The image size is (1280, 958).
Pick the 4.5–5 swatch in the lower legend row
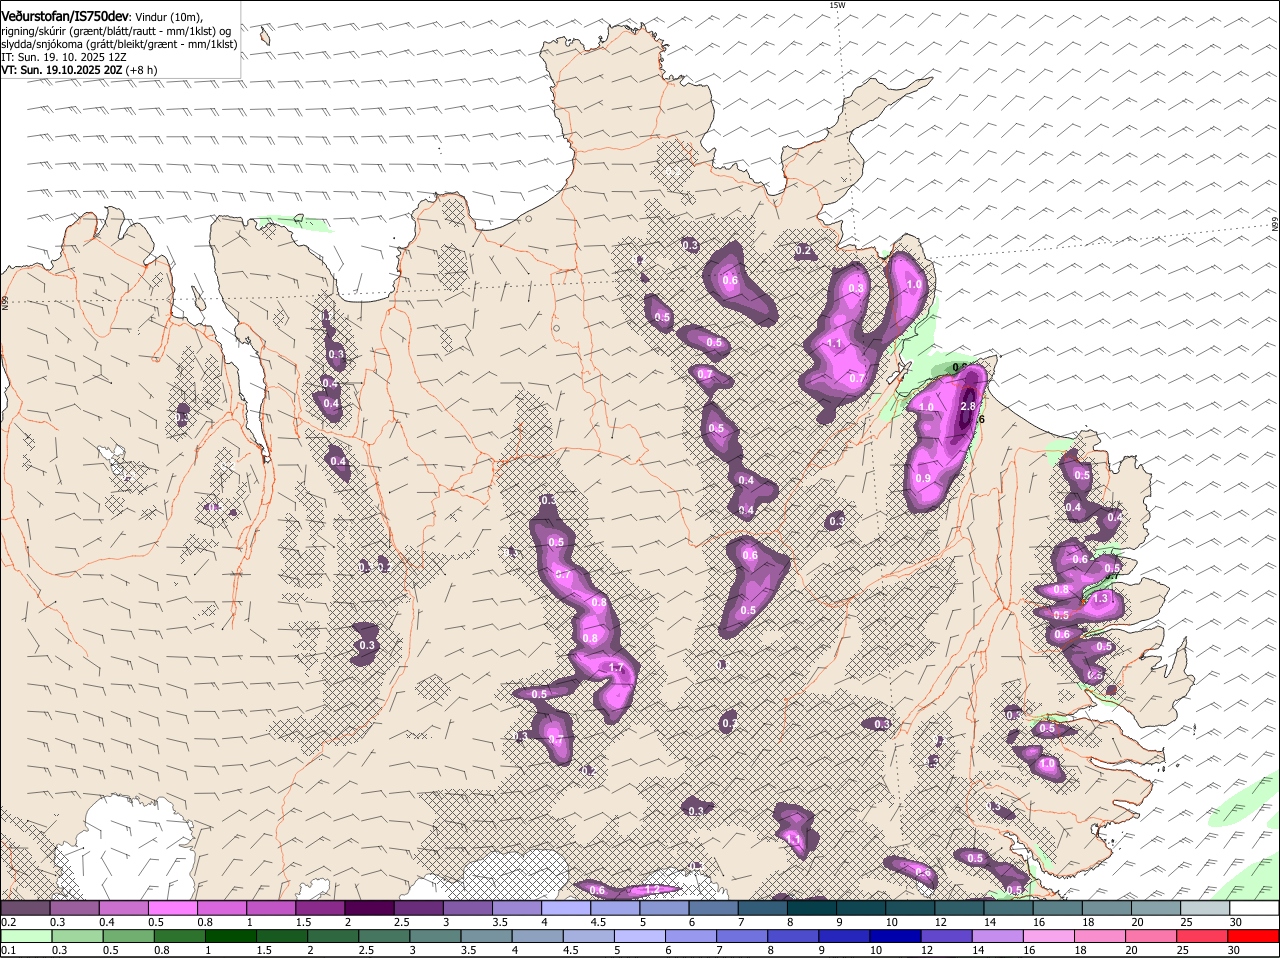point(588,937)
